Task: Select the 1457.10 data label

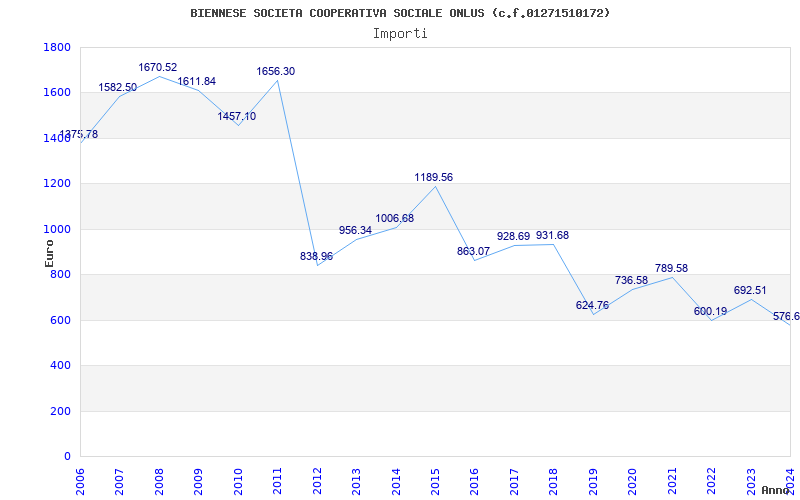Action: coord(237,116)
